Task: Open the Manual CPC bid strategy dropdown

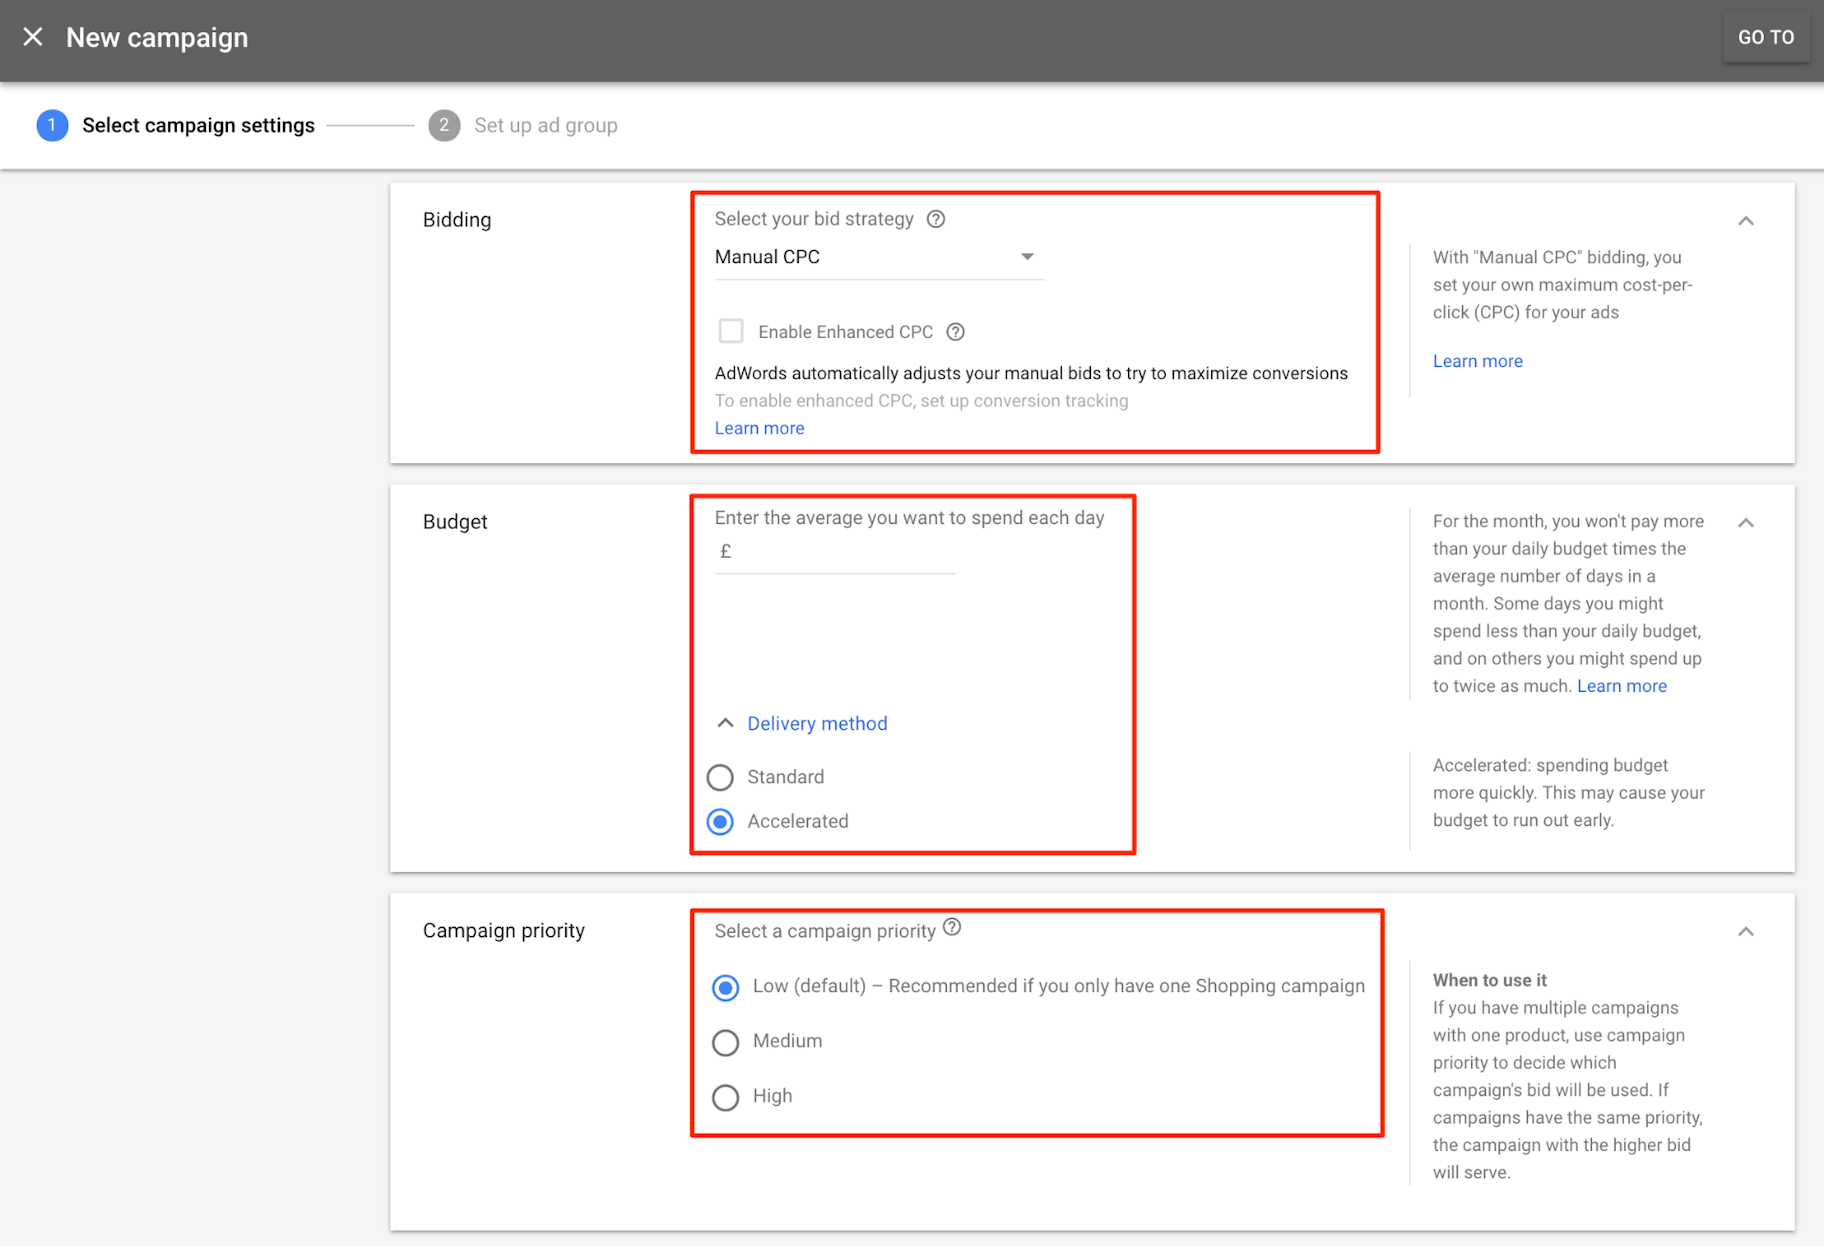Action: pyautogui.click(x=875, y=257)
